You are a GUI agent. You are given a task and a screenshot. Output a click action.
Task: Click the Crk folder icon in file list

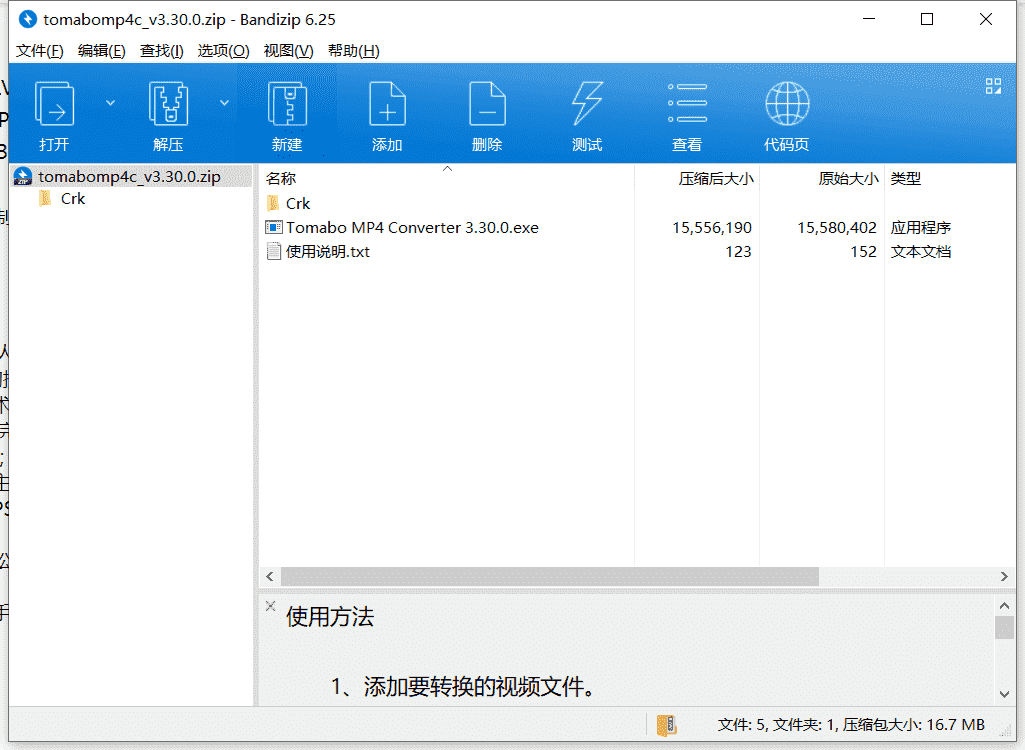coord(273,203)
